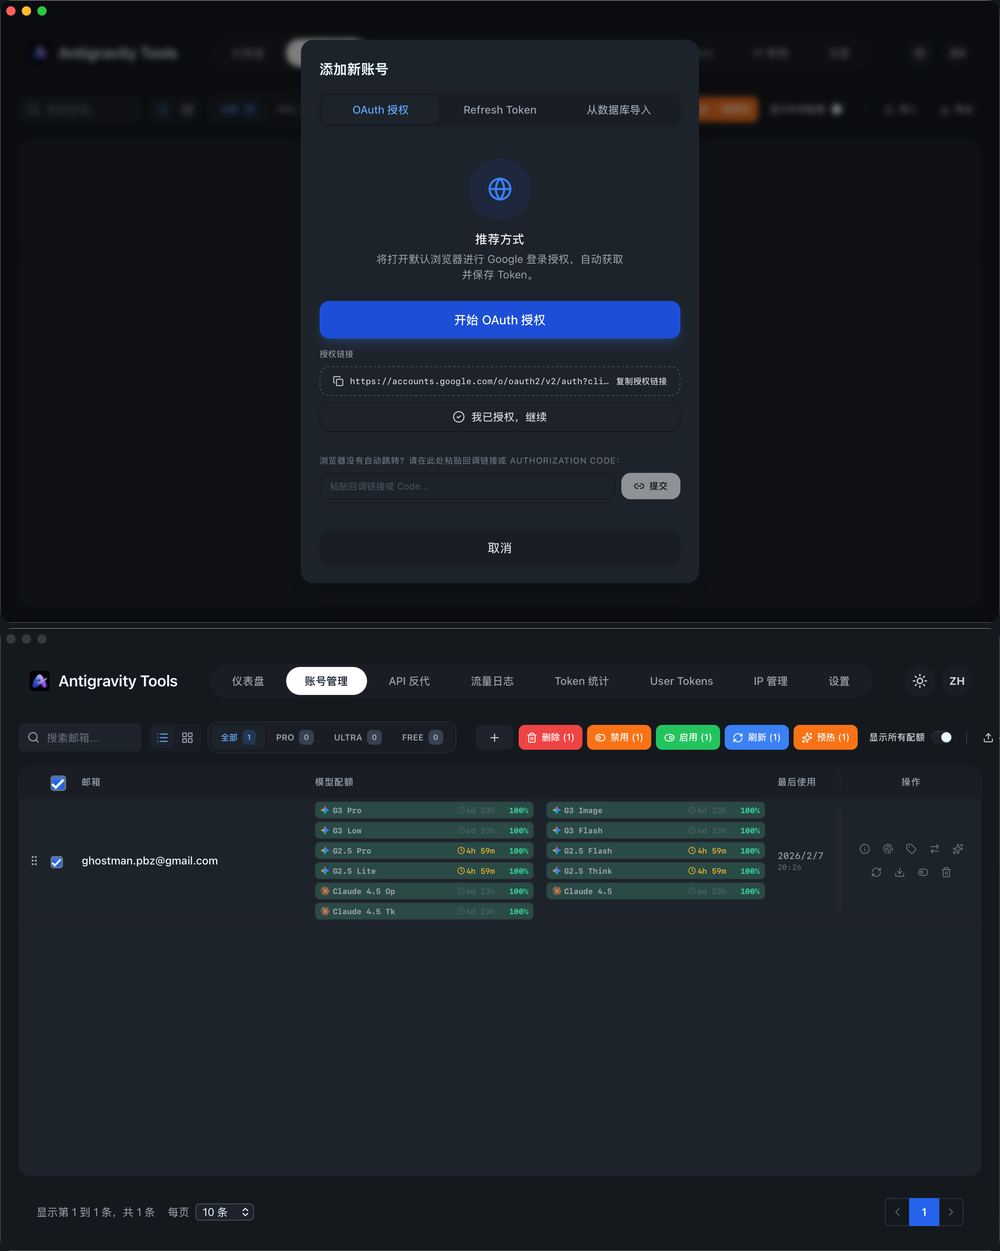Click the G3 Image quota bar

655,810
